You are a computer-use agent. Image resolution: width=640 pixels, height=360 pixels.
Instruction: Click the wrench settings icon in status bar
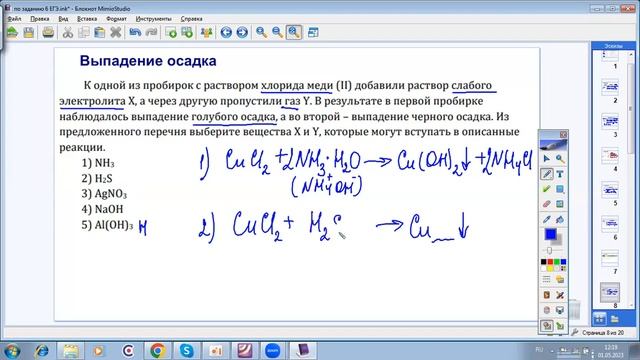[x=575, y=332]
